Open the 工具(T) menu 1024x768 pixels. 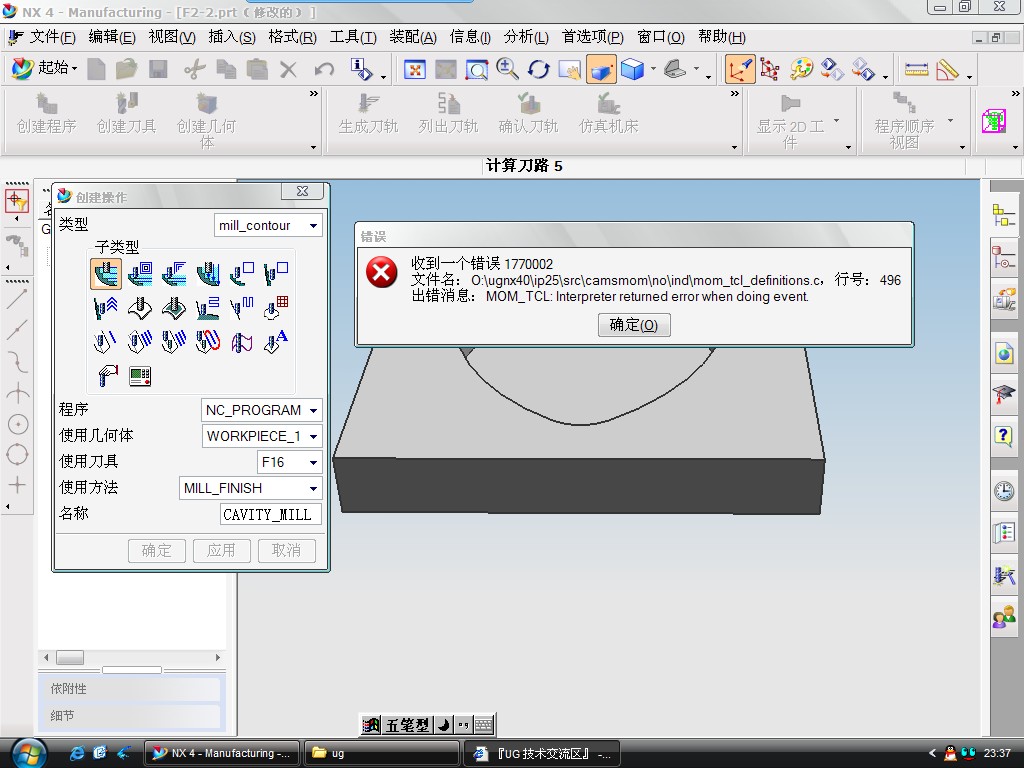353,37
